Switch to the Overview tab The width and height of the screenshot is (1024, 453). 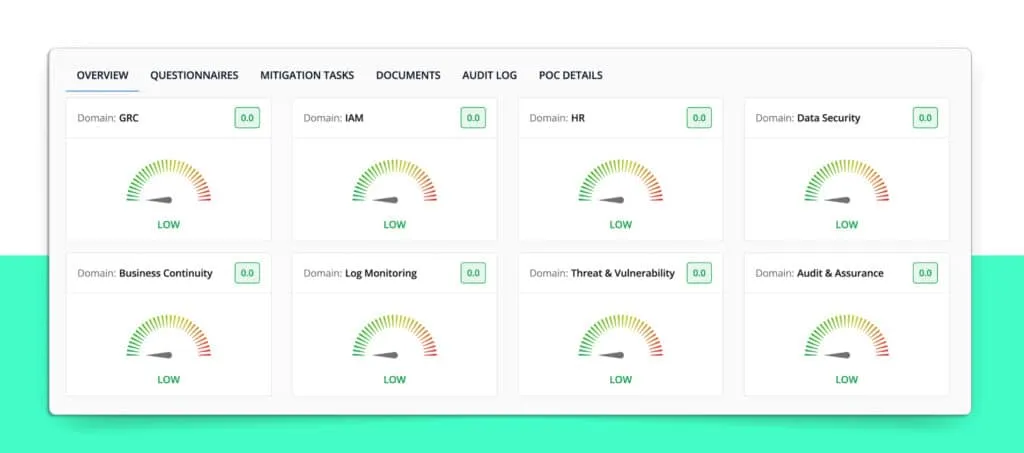click(x=103, y=75)
